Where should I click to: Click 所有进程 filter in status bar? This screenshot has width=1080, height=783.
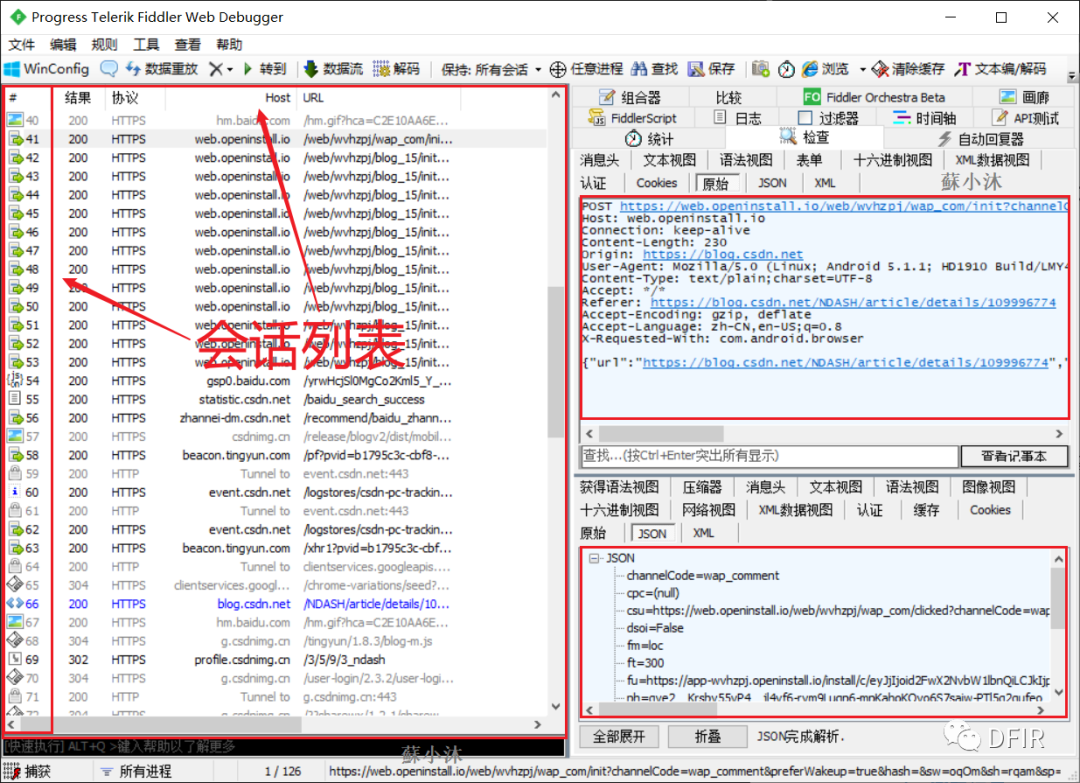click(136, 771)
